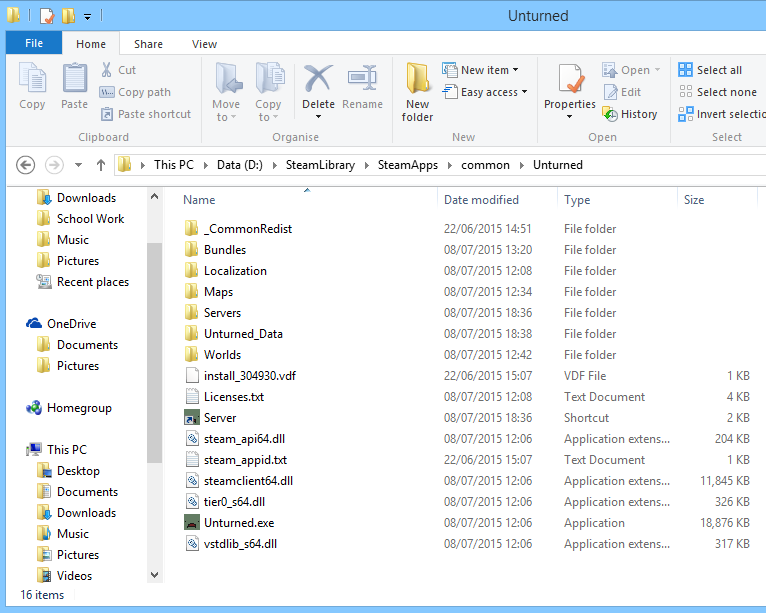This screenshot has height=613, width=766.
Task: Click Invert selection in the ribbon
Action: (x=722, y=114)
